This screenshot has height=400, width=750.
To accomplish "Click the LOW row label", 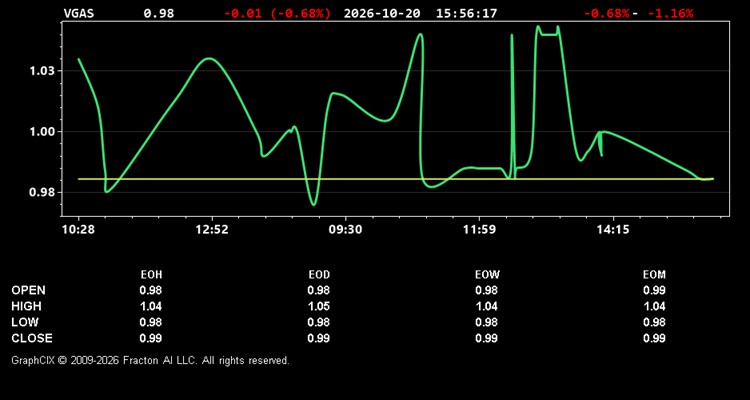I will point(25,322).
